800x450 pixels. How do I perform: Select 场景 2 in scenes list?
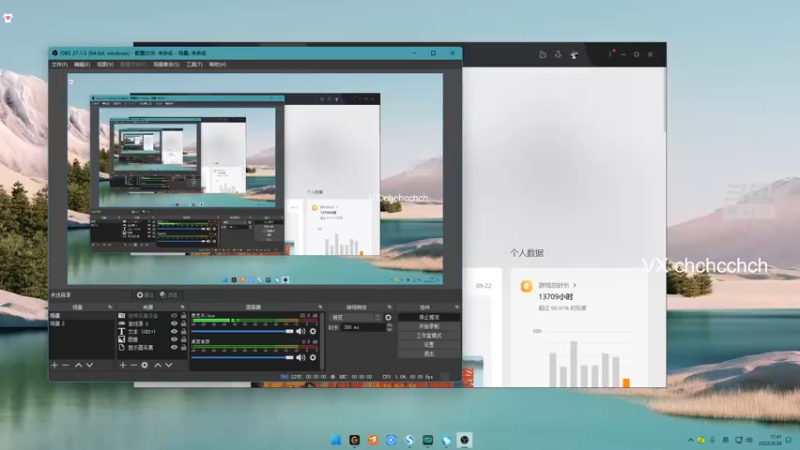82,324
